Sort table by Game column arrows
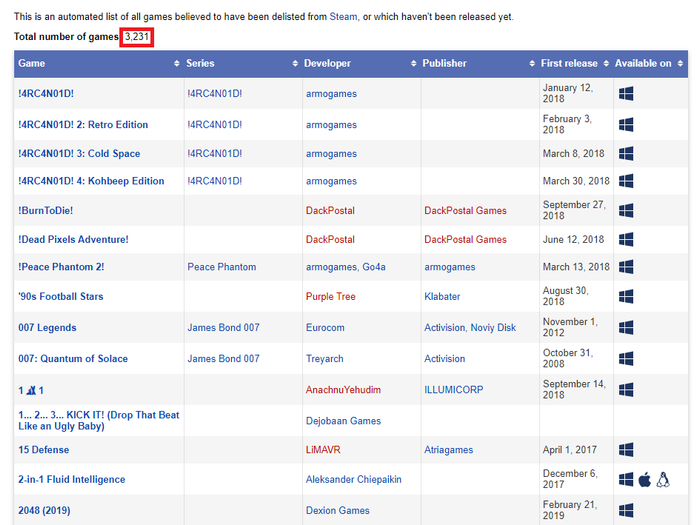This screenshot has height=525, width=700. point(177,63)
